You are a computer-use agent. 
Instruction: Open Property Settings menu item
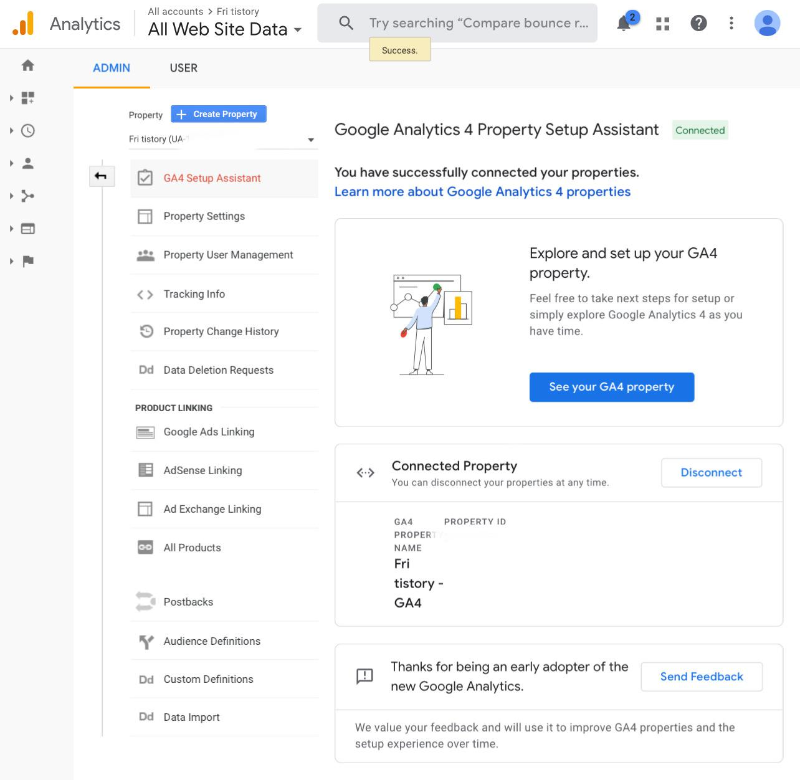[x=224, y=216]
